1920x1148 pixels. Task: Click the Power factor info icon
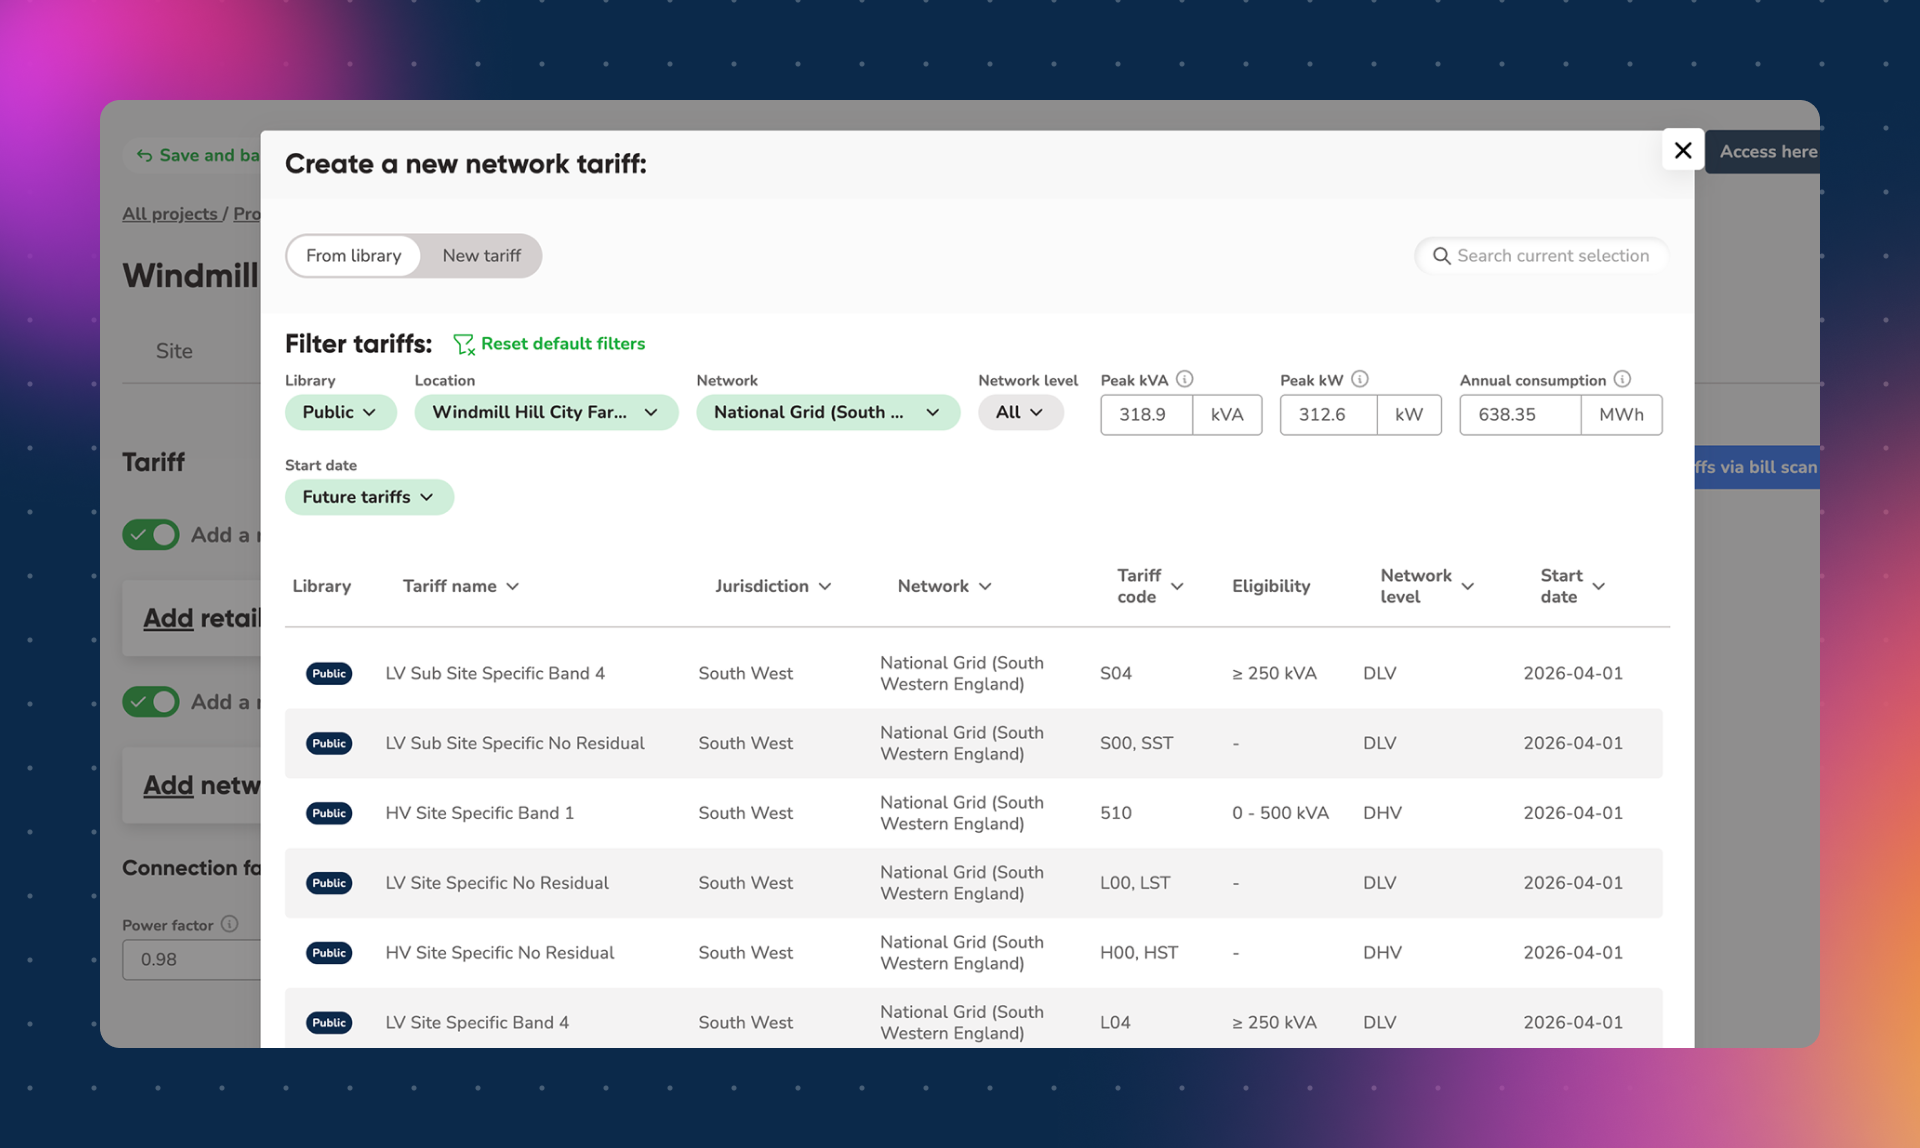click(229, 924)
